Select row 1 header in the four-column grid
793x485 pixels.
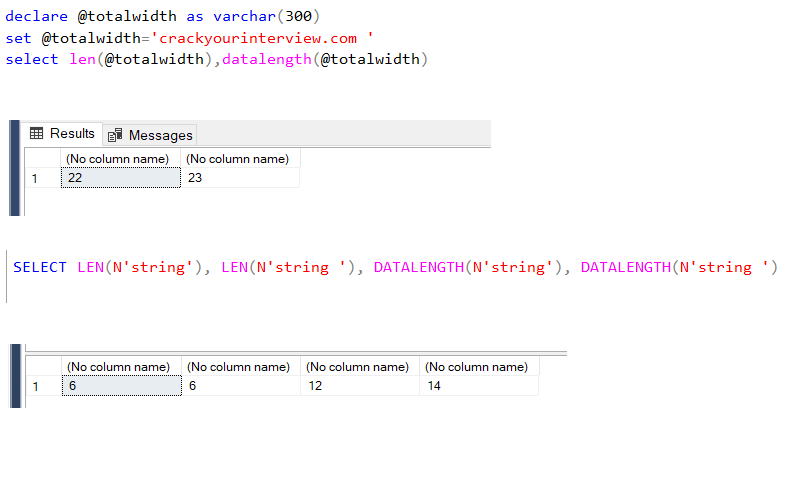(40, 386)
